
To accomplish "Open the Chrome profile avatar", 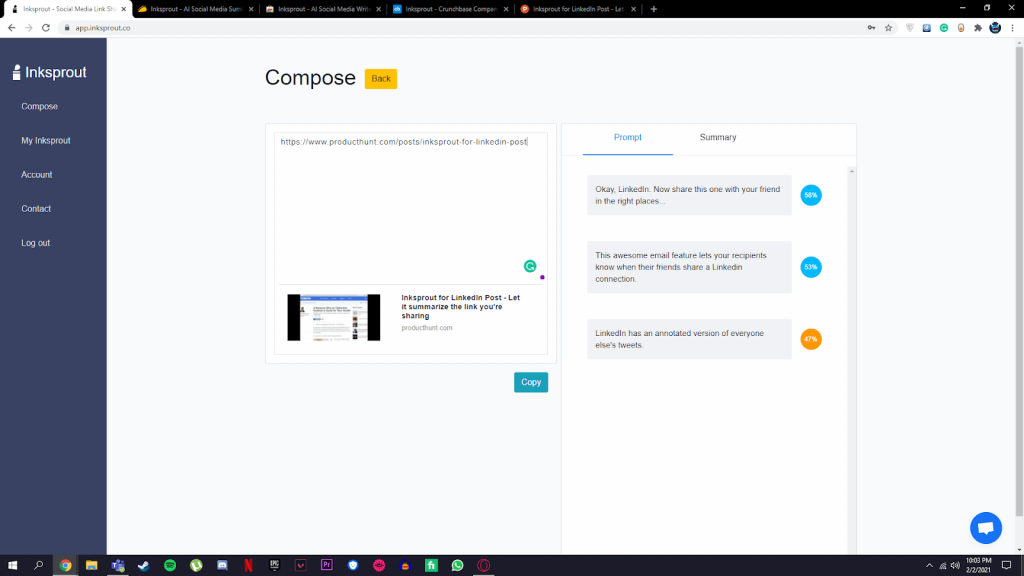I will [995, 28].
